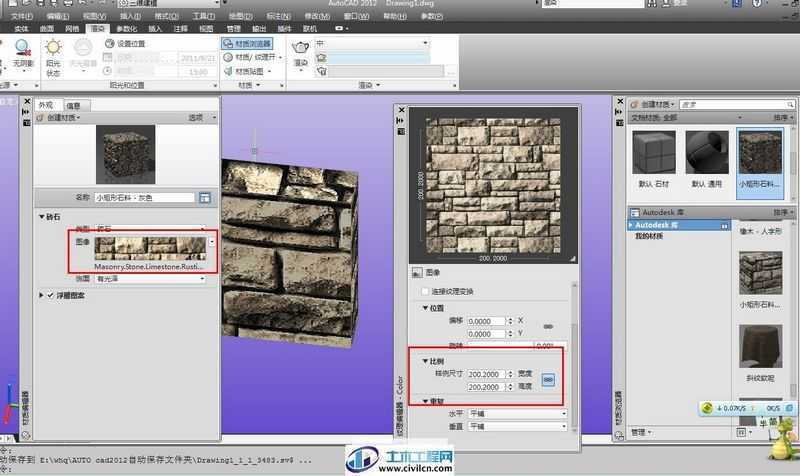Click the sun date calendar icon

[108, 57]
